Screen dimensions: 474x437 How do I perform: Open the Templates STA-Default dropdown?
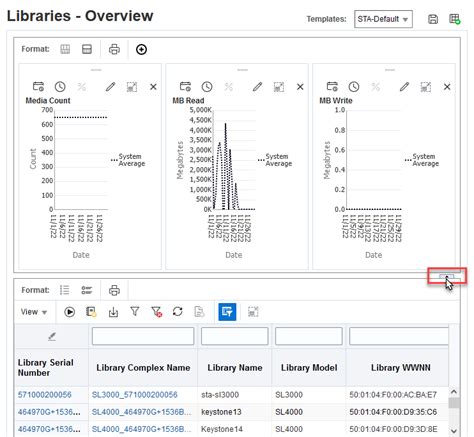click(383, 19)
